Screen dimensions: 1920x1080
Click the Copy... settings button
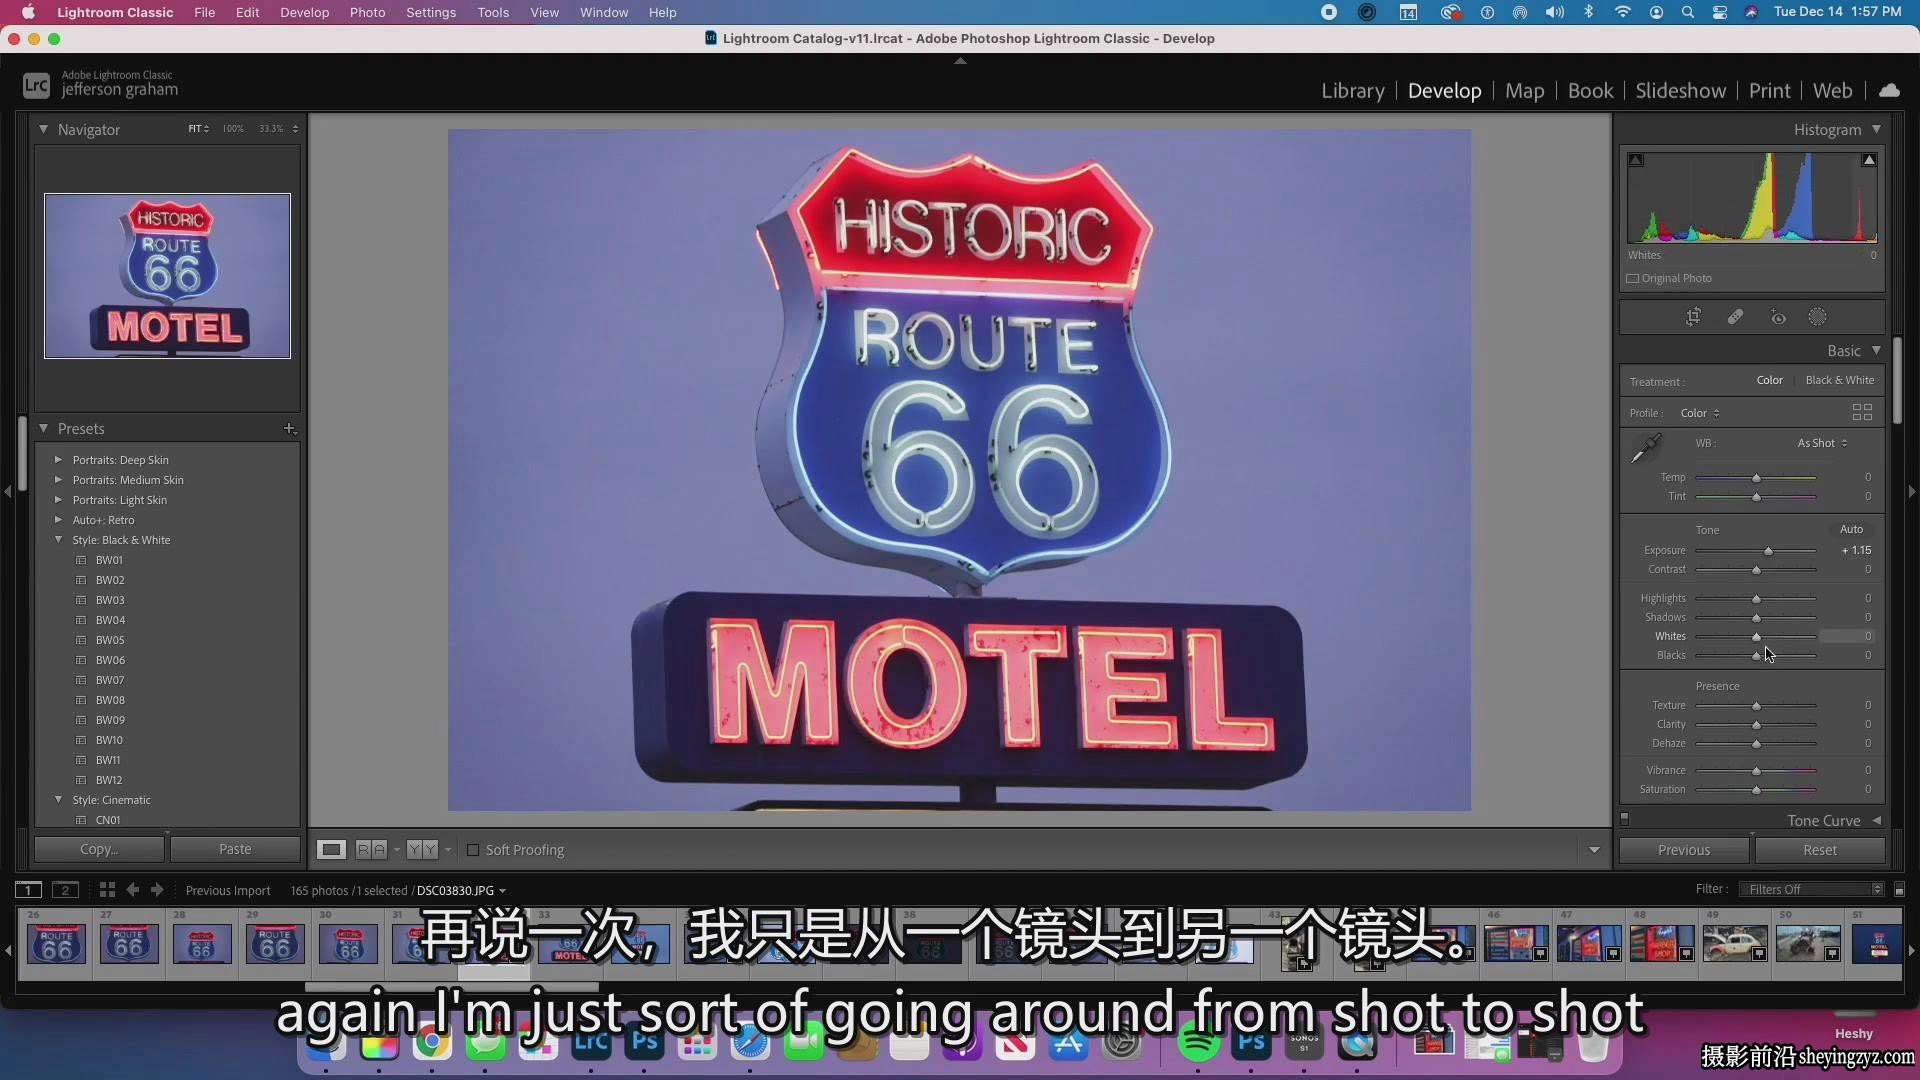pyautogui.click(x=99, y=849)
